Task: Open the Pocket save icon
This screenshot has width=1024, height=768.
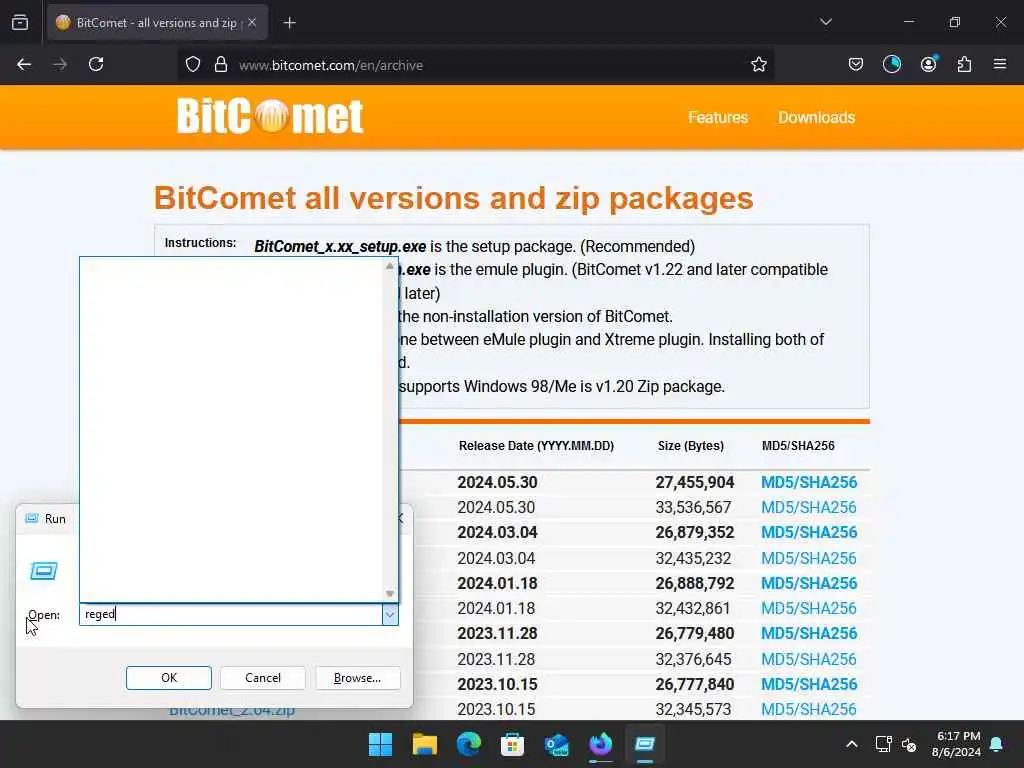Action: (856, 64)
